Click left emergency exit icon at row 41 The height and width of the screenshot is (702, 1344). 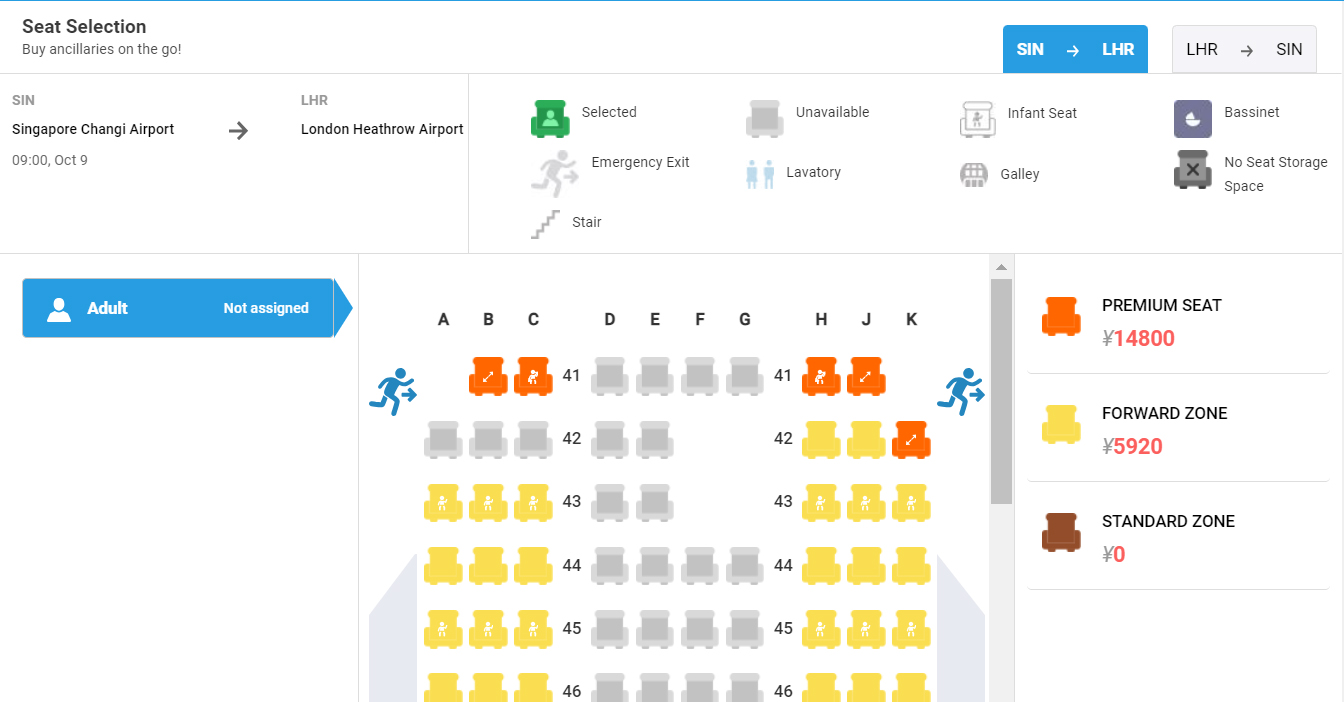(x=393, y=392)
